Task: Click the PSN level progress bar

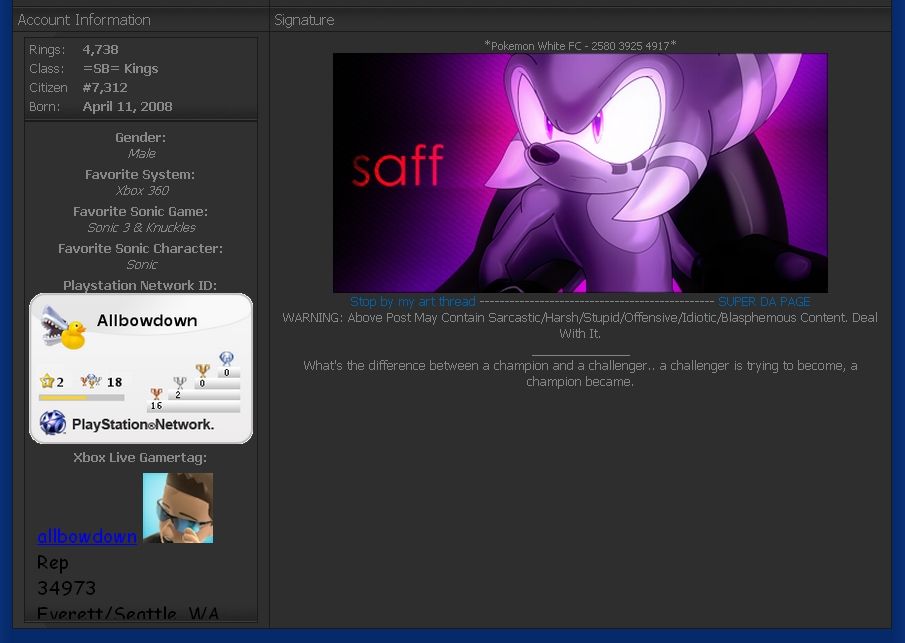Action: pyautogui.click(x=81, y=398)
